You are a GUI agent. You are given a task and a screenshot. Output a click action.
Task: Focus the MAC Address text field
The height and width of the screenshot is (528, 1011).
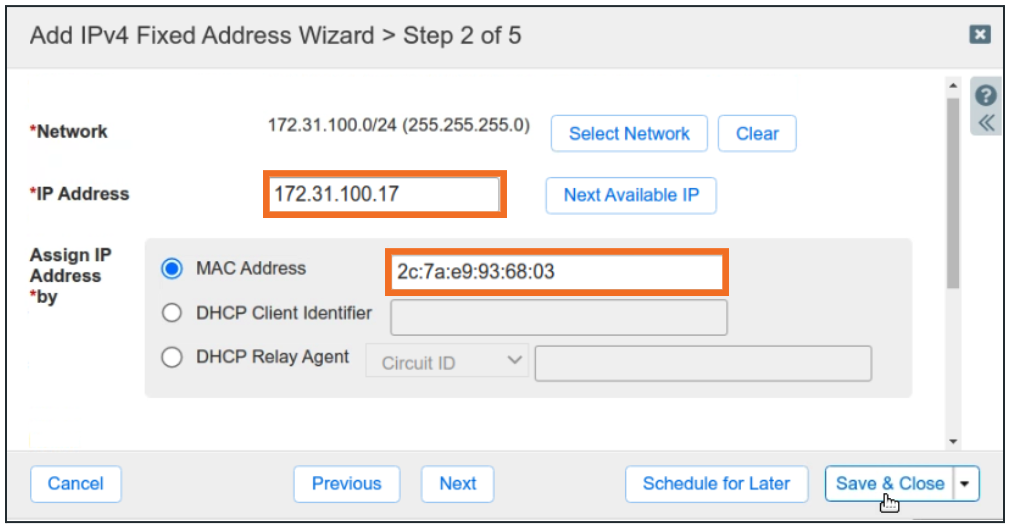pos(556,271)
